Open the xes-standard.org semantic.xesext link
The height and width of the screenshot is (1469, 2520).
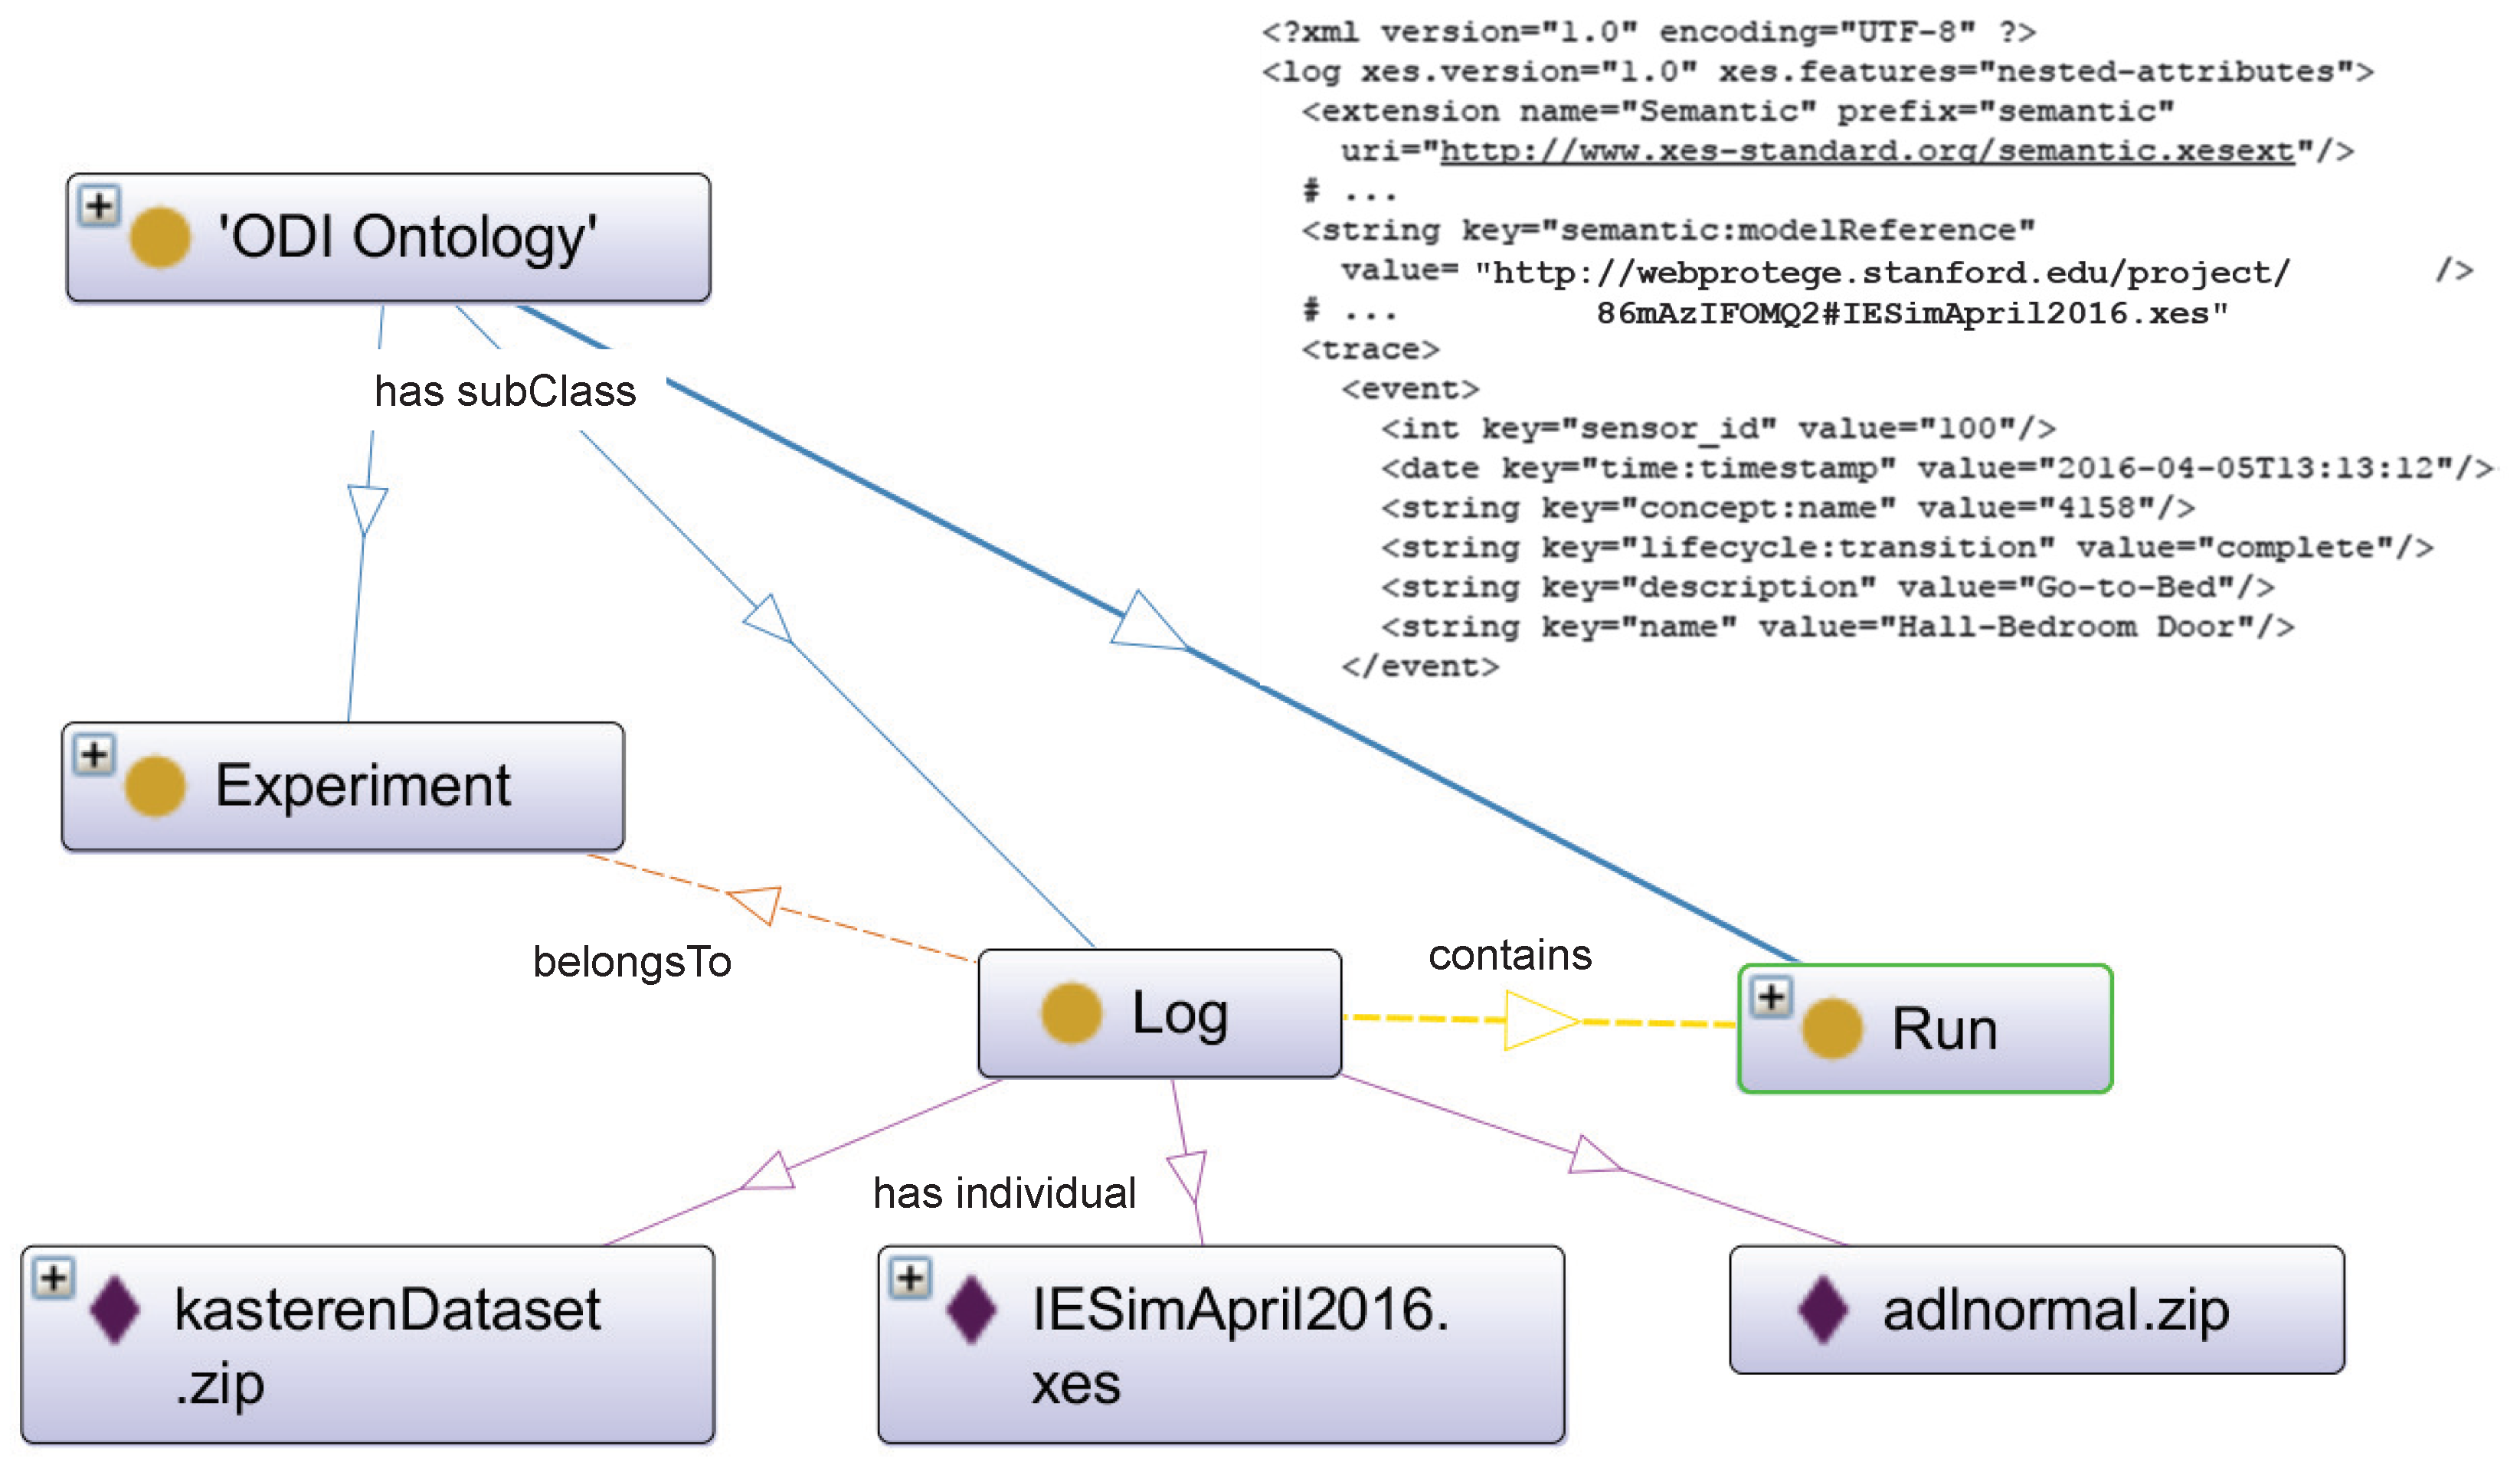click(1866, 151)
